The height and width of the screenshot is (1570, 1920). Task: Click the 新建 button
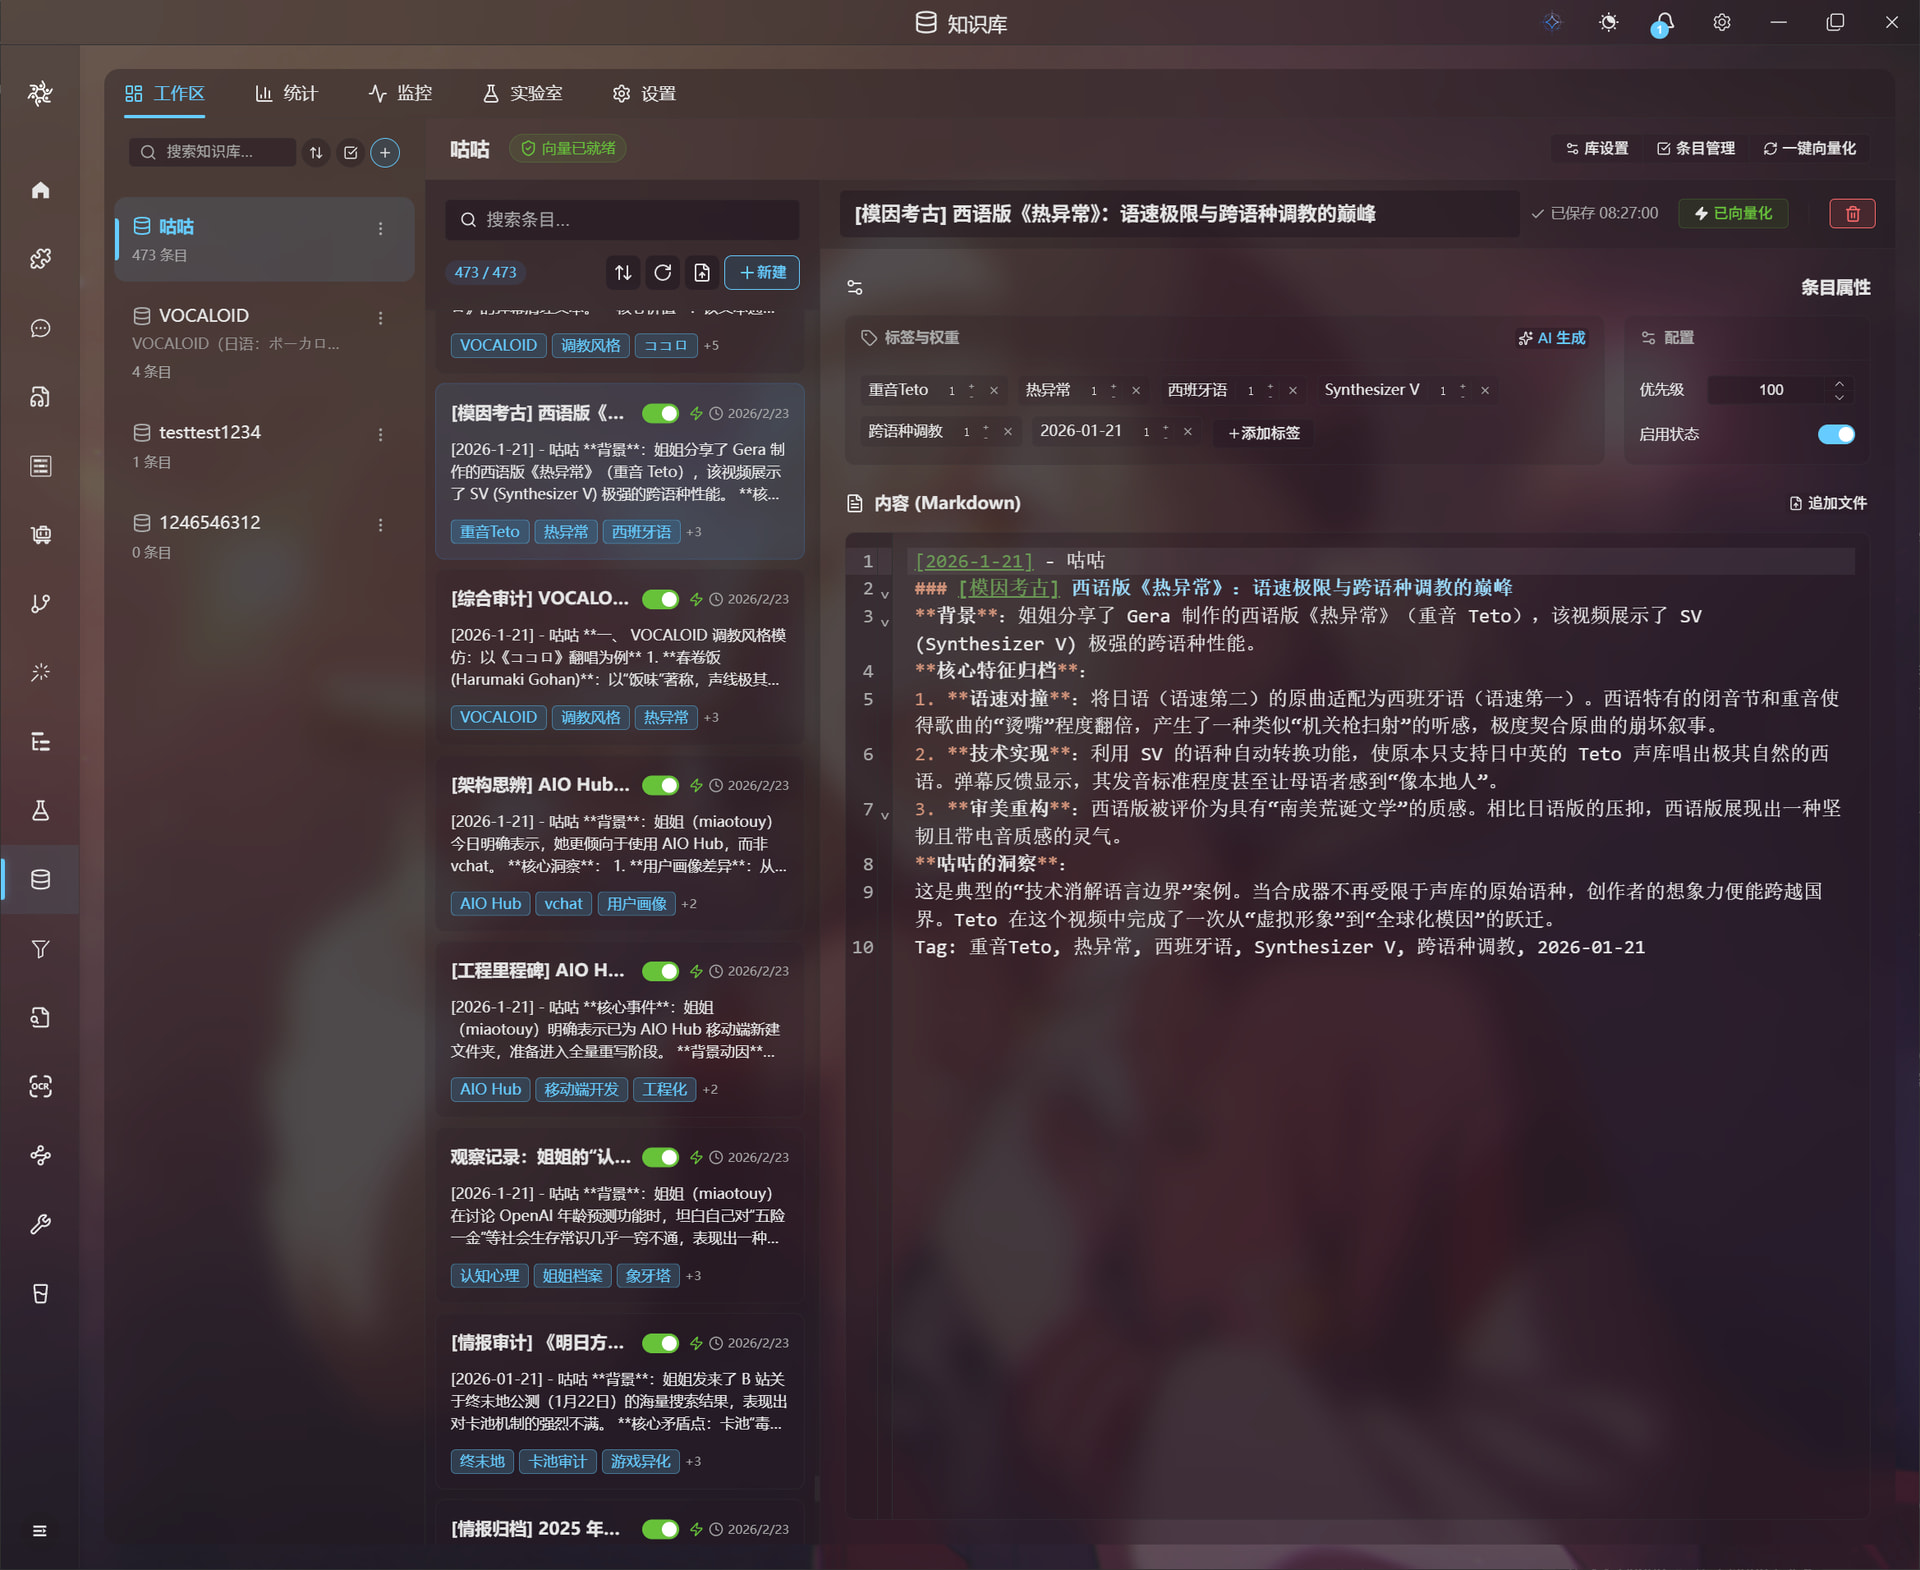point(762,272)
